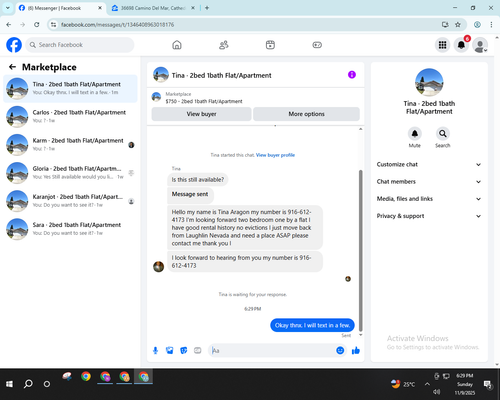Open the tab search dropdown arrow

[x=8, y=8]
